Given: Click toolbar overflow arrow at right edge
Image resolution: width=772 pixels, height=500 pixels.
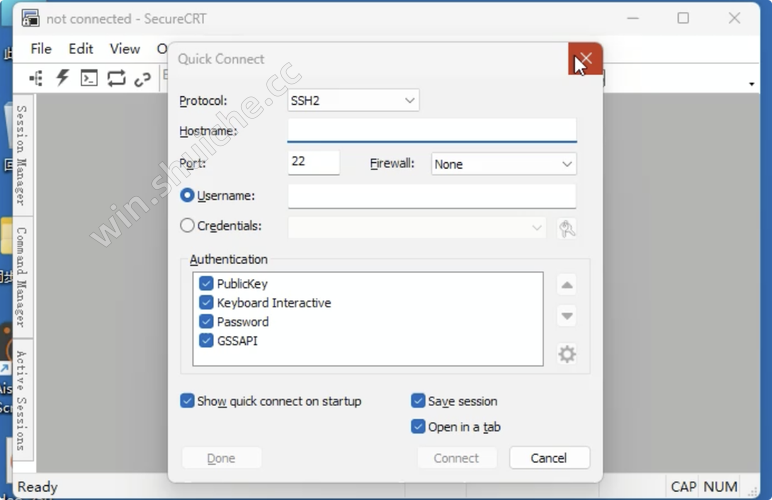Looking at the screenshot, I should pos(751,84).
